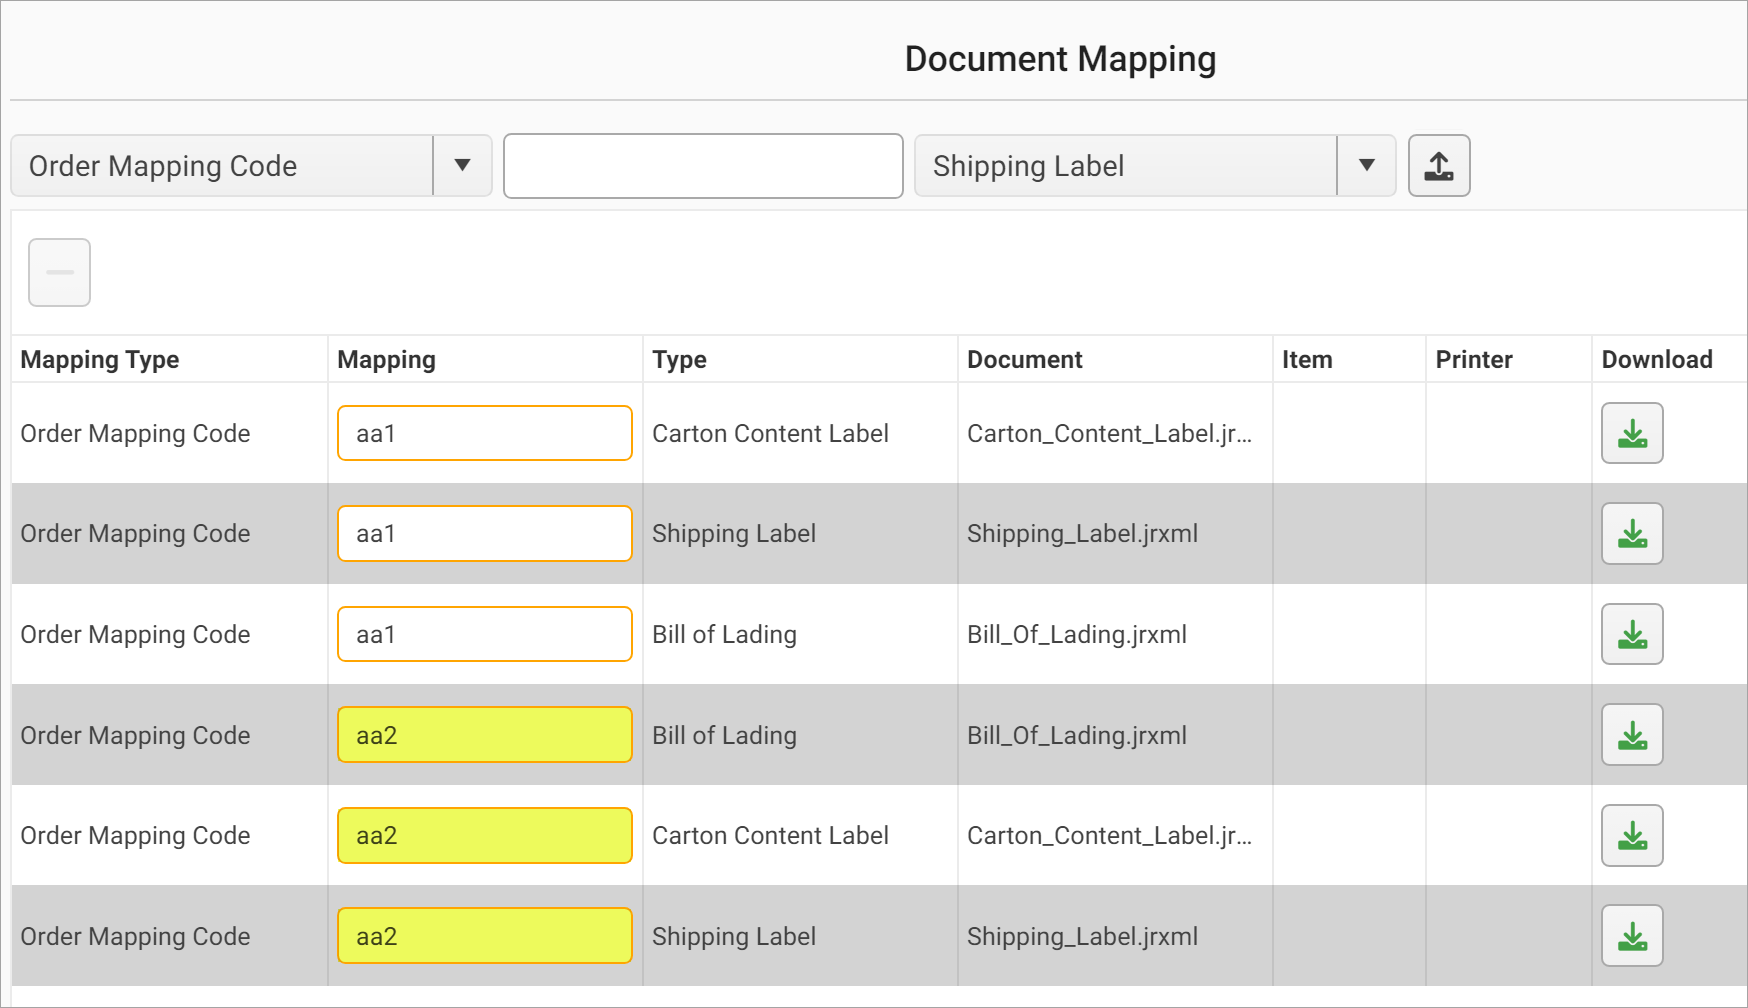Screen dimensions: 1748x1008
Task: Download the Bill_Of_Lading.jrxml for mapping aa1
Action: coord(1632,634)
